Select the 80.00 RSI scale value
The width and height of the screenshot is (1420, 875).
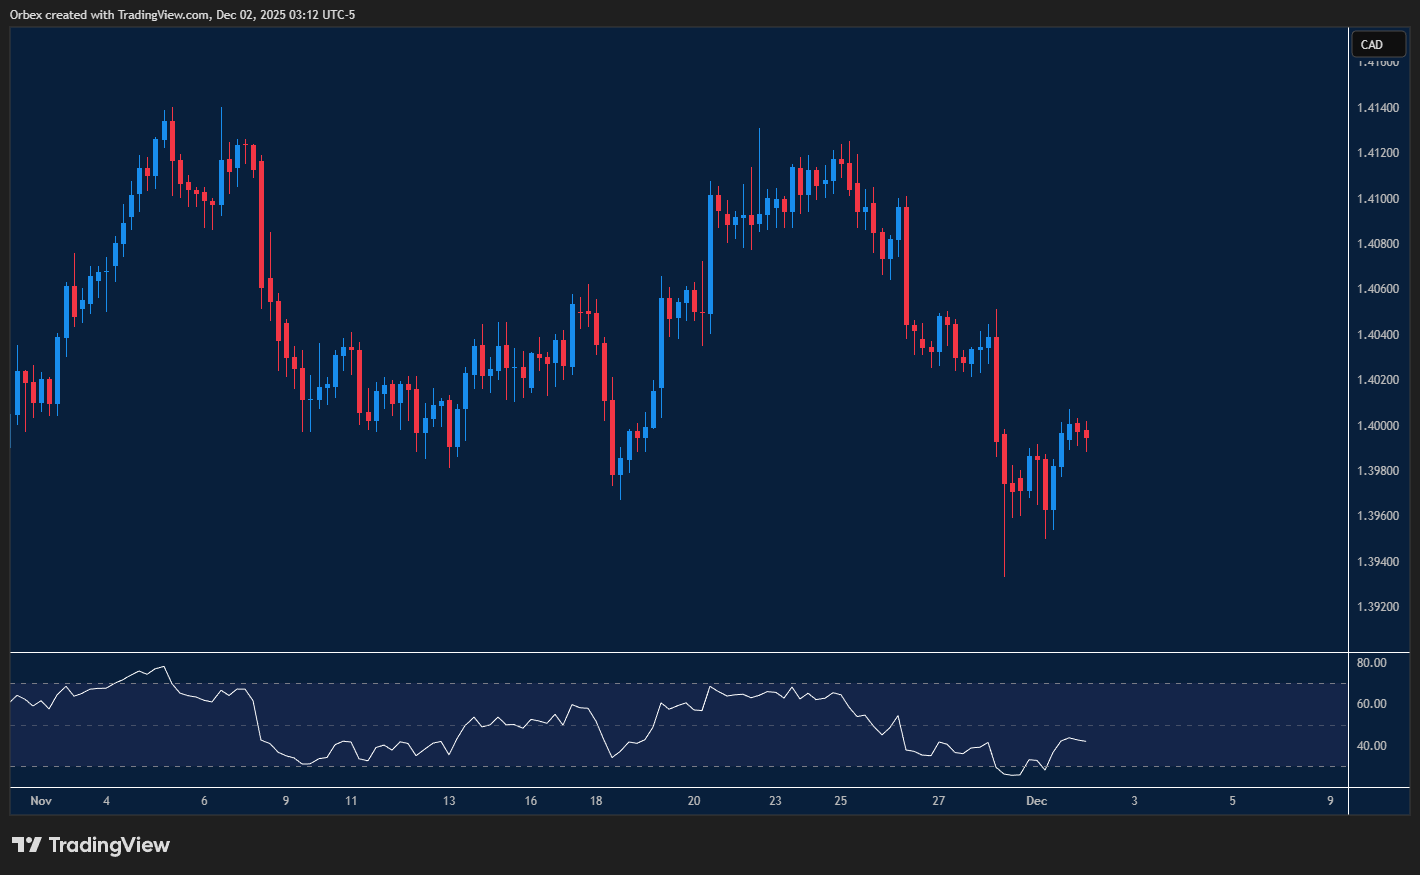coord(1371,661)
